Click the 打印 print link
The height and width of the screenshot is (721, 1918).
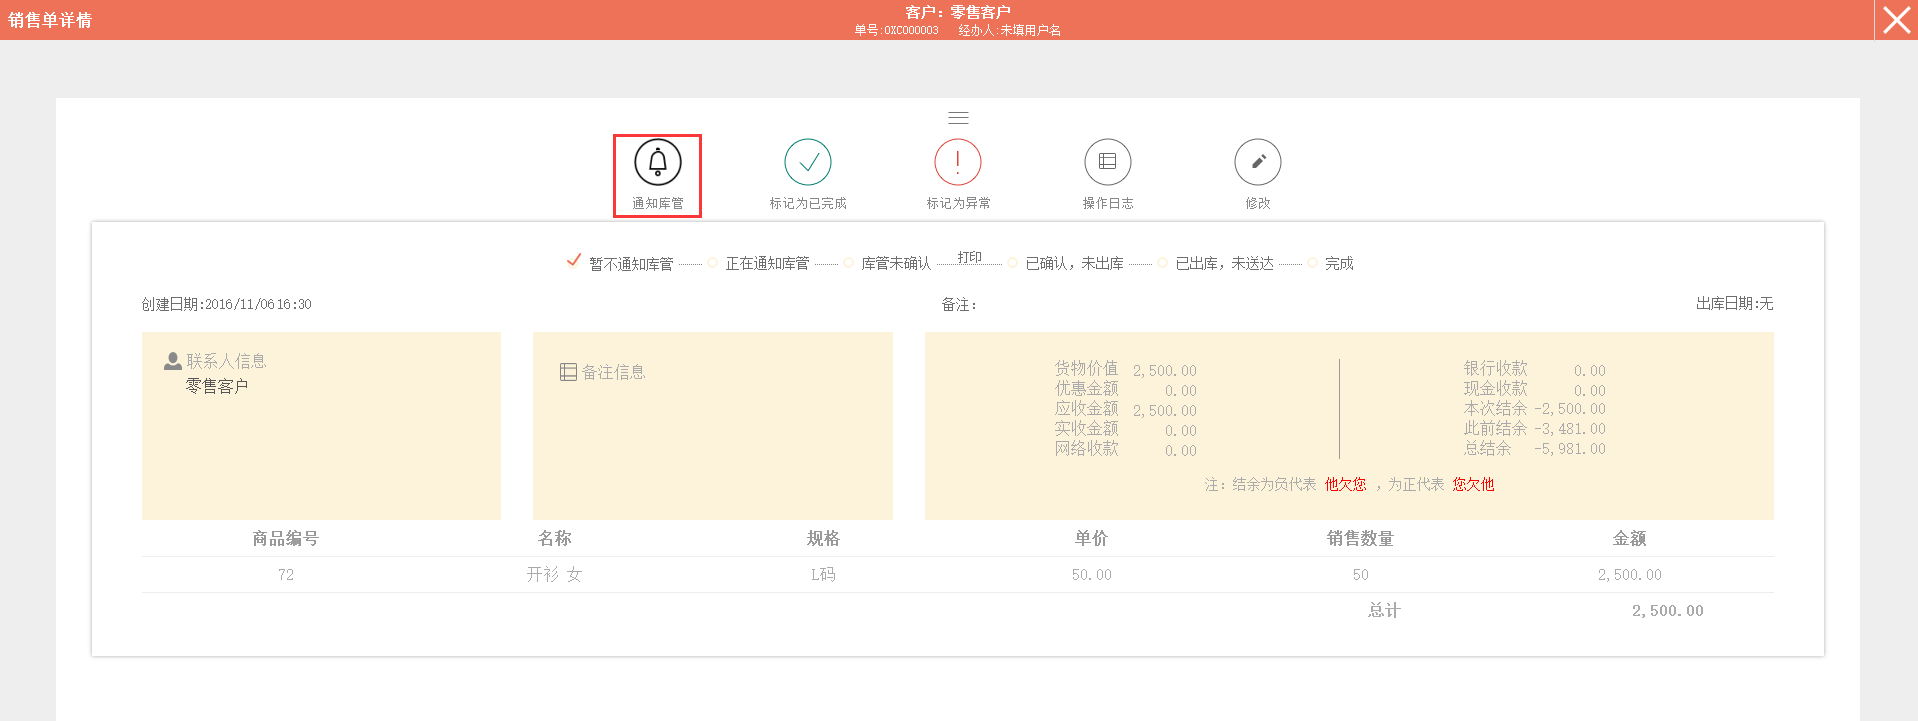pos(969,257)
